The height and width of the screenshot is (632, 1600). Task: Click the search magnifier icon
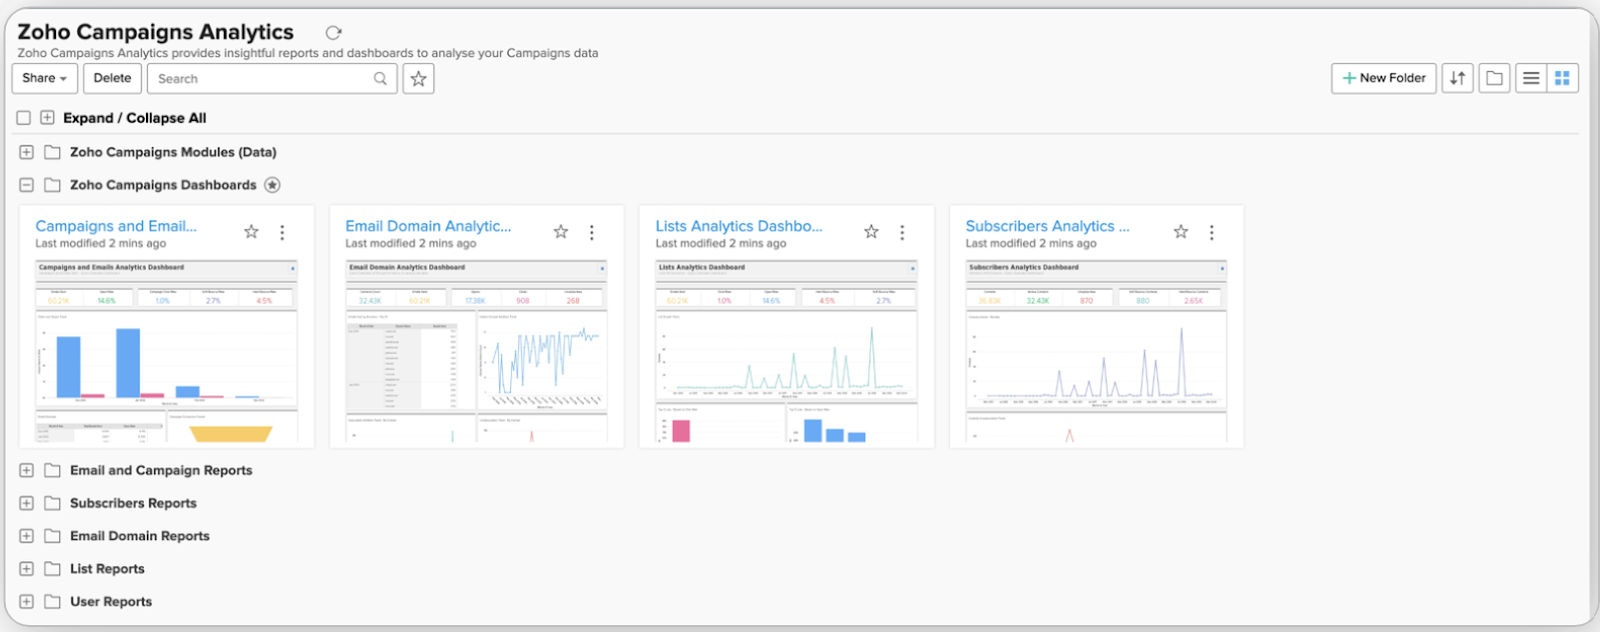(380, 79)
